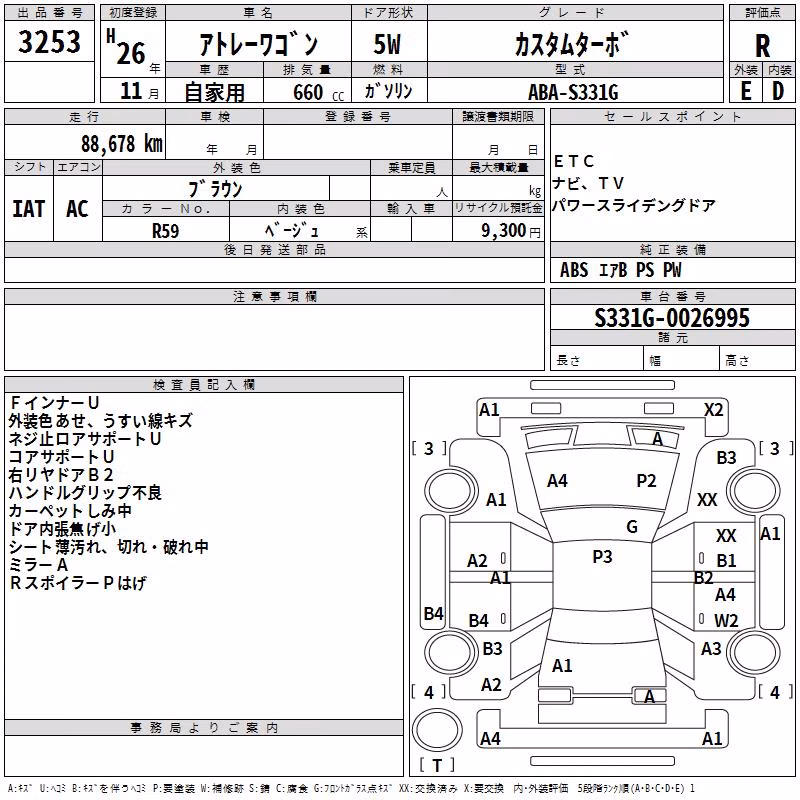
Task: Select the AC air conditioner cell
Action: tap(78, 209)
